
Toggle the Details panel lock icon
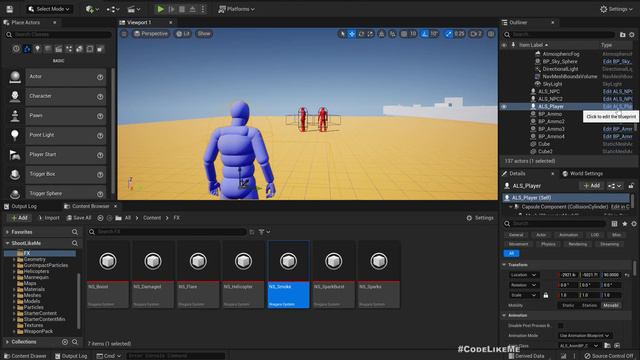[x=631, y=186]
